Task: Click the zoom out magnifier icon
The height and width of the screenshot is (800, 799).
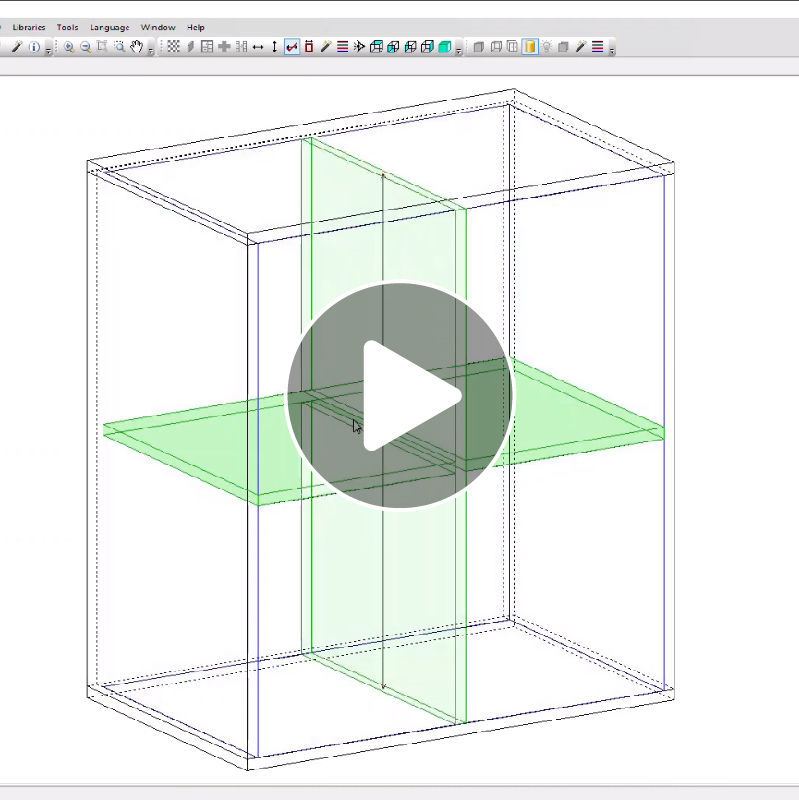Action: pyautogui.click(x=85, y=47)
